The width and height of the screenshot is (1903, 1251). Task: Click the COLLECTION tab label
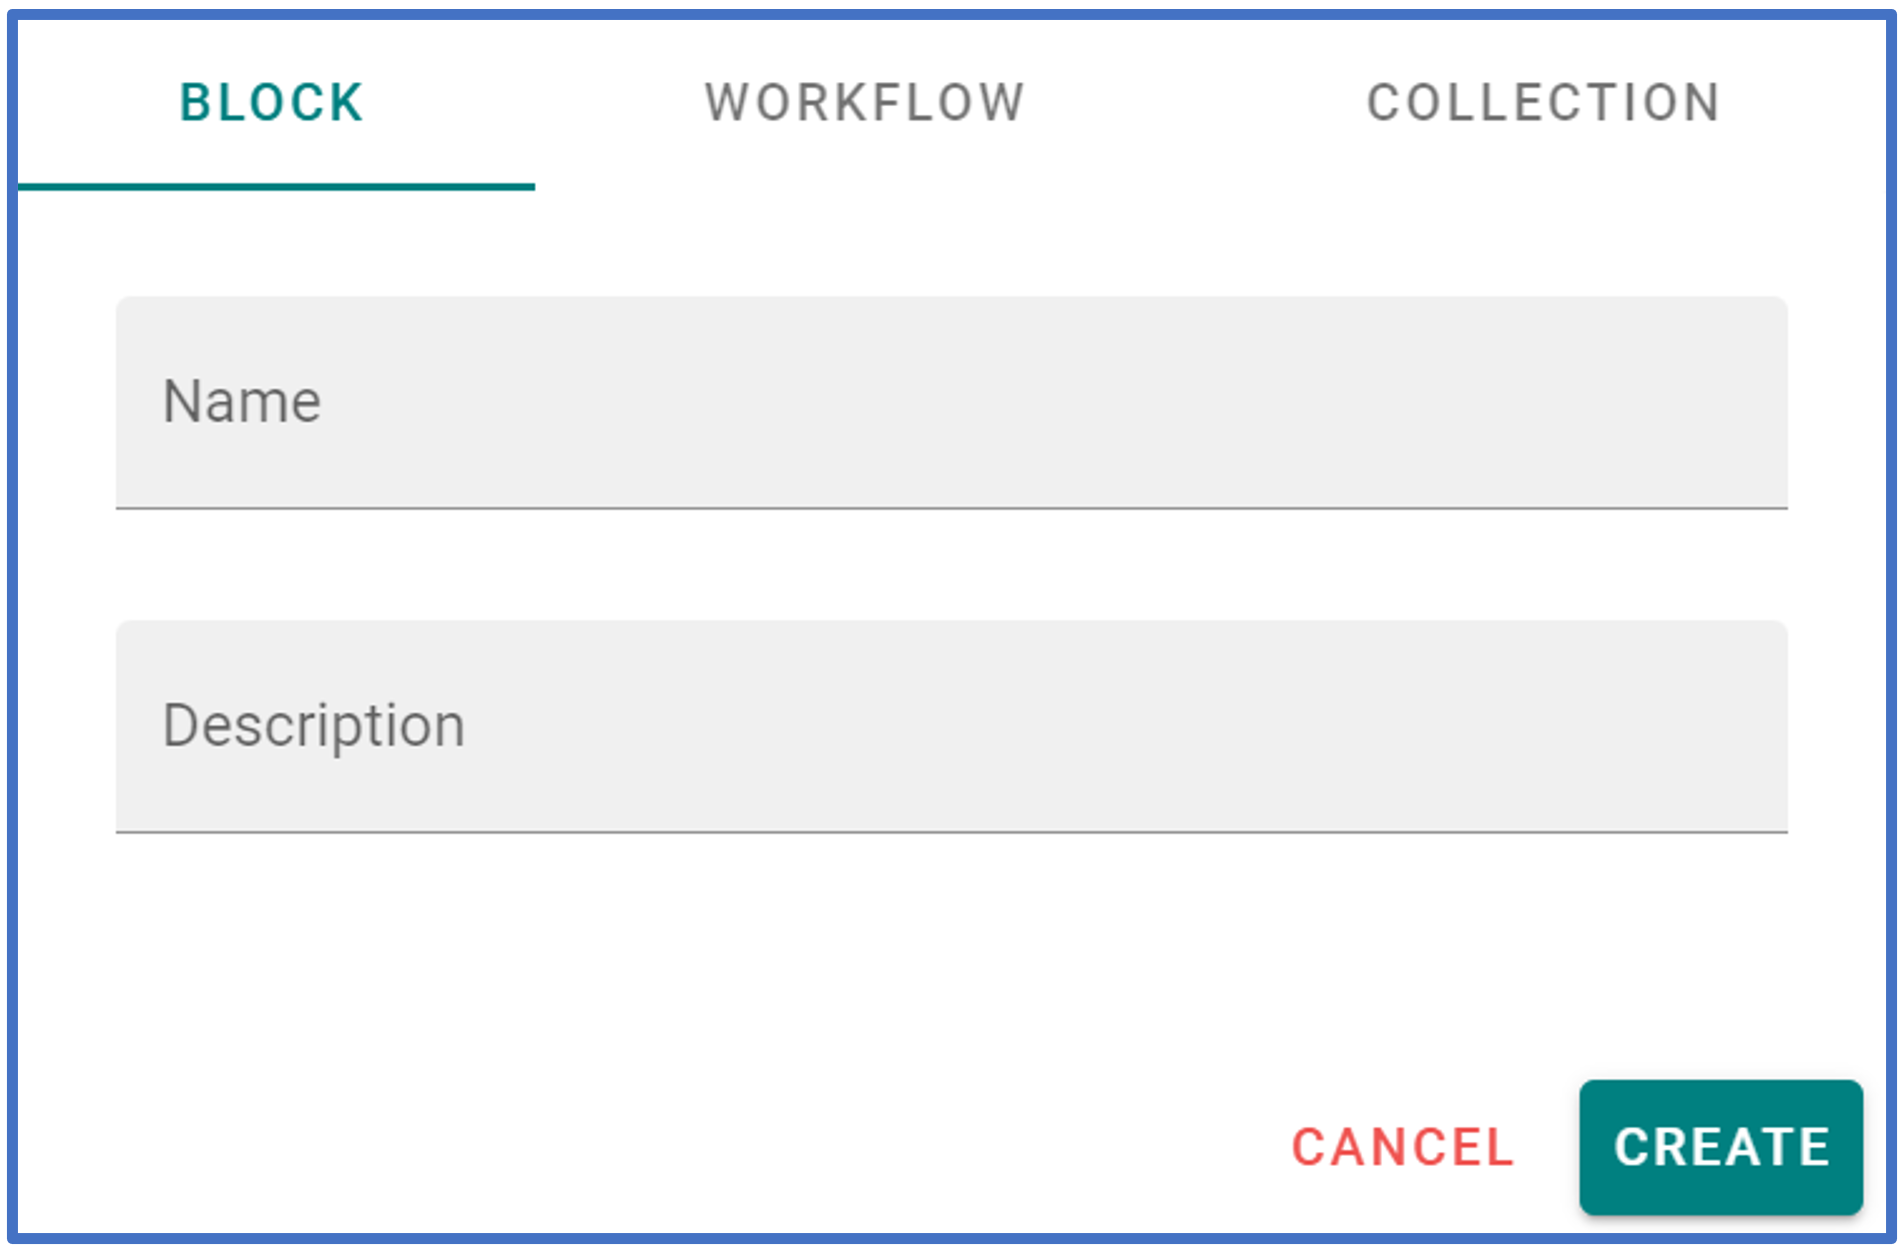coord(1543,103)
